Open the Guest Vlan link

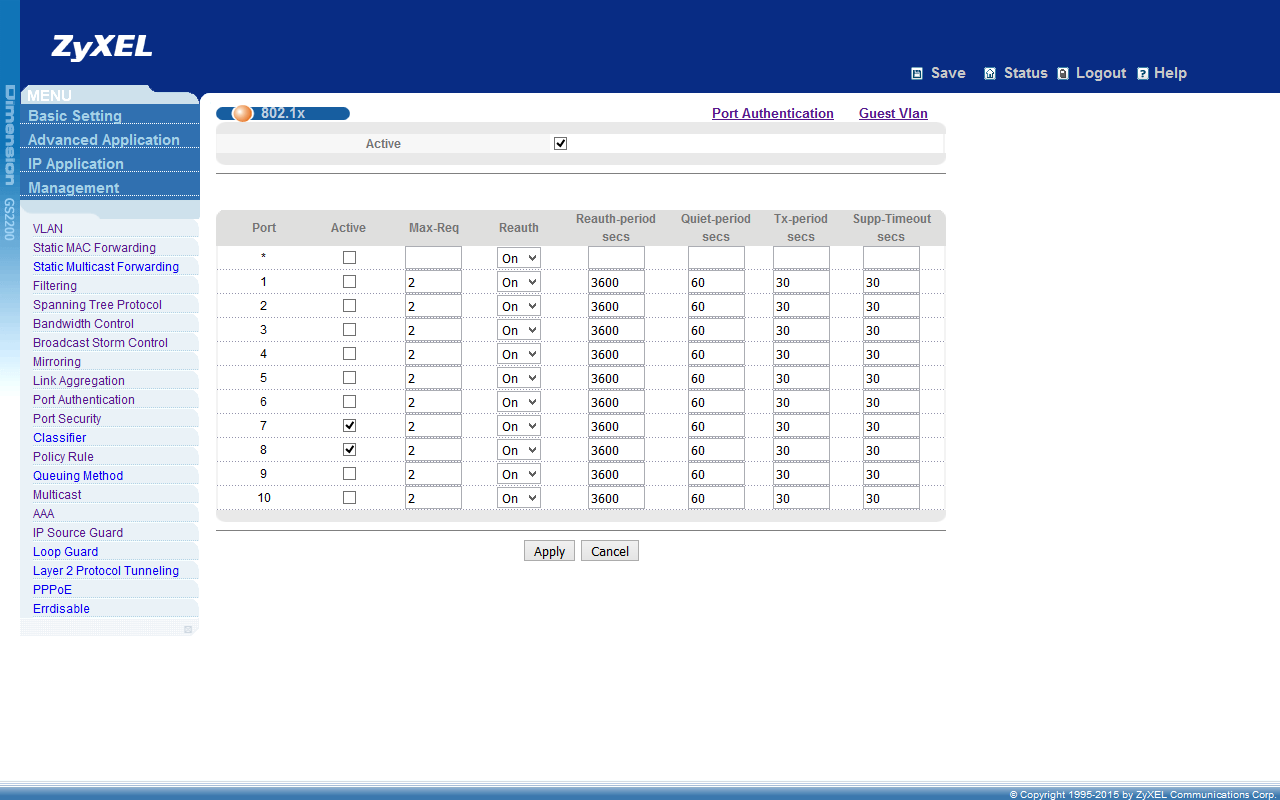[x=893, y=114]
